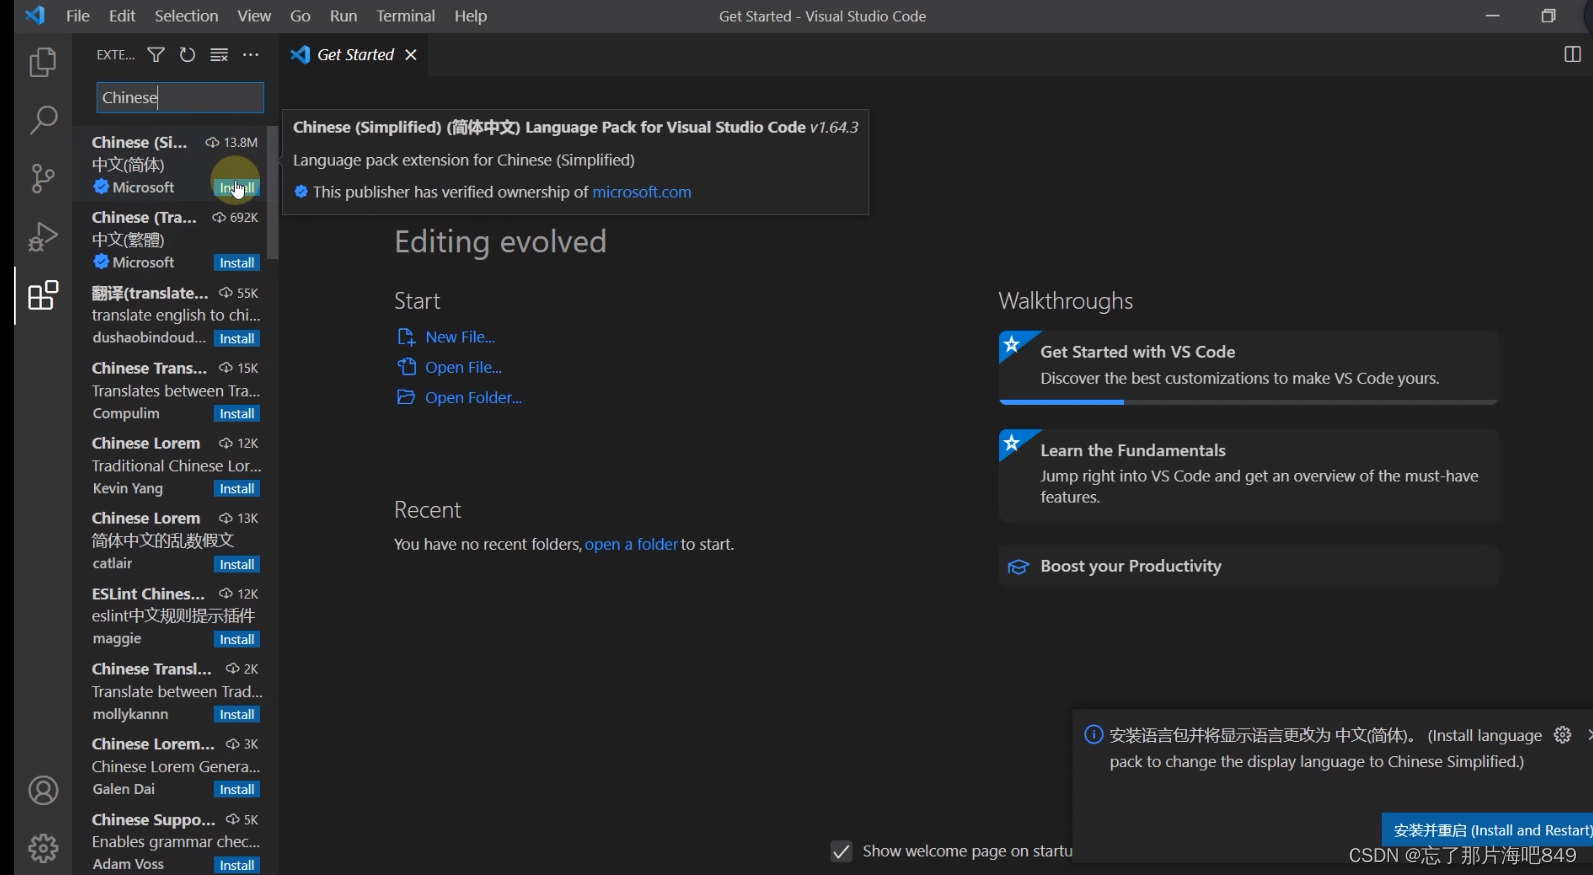Install Chinese (Simplified) language pack
Screen dimensions: 1593x875
coord(237,188)
